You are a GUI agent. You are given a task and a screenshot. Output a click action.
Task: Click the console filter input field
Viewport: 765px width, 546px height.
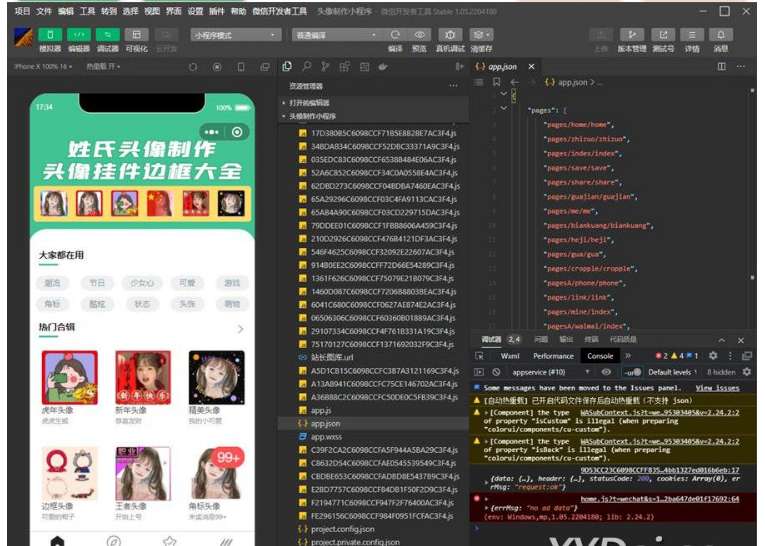tap(632, 372)
